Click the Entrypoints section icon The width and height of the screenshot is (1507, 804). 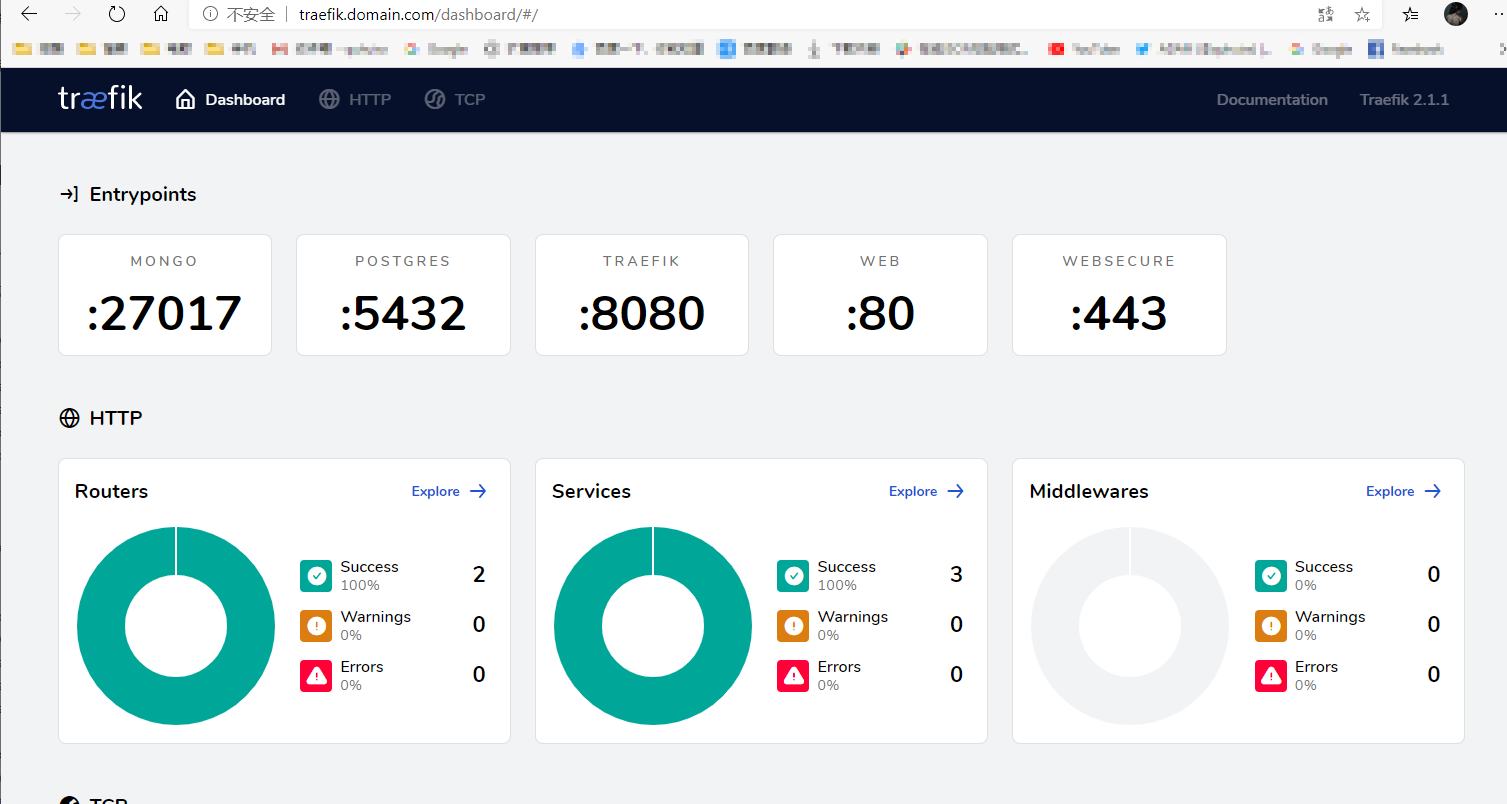(69, 194)
